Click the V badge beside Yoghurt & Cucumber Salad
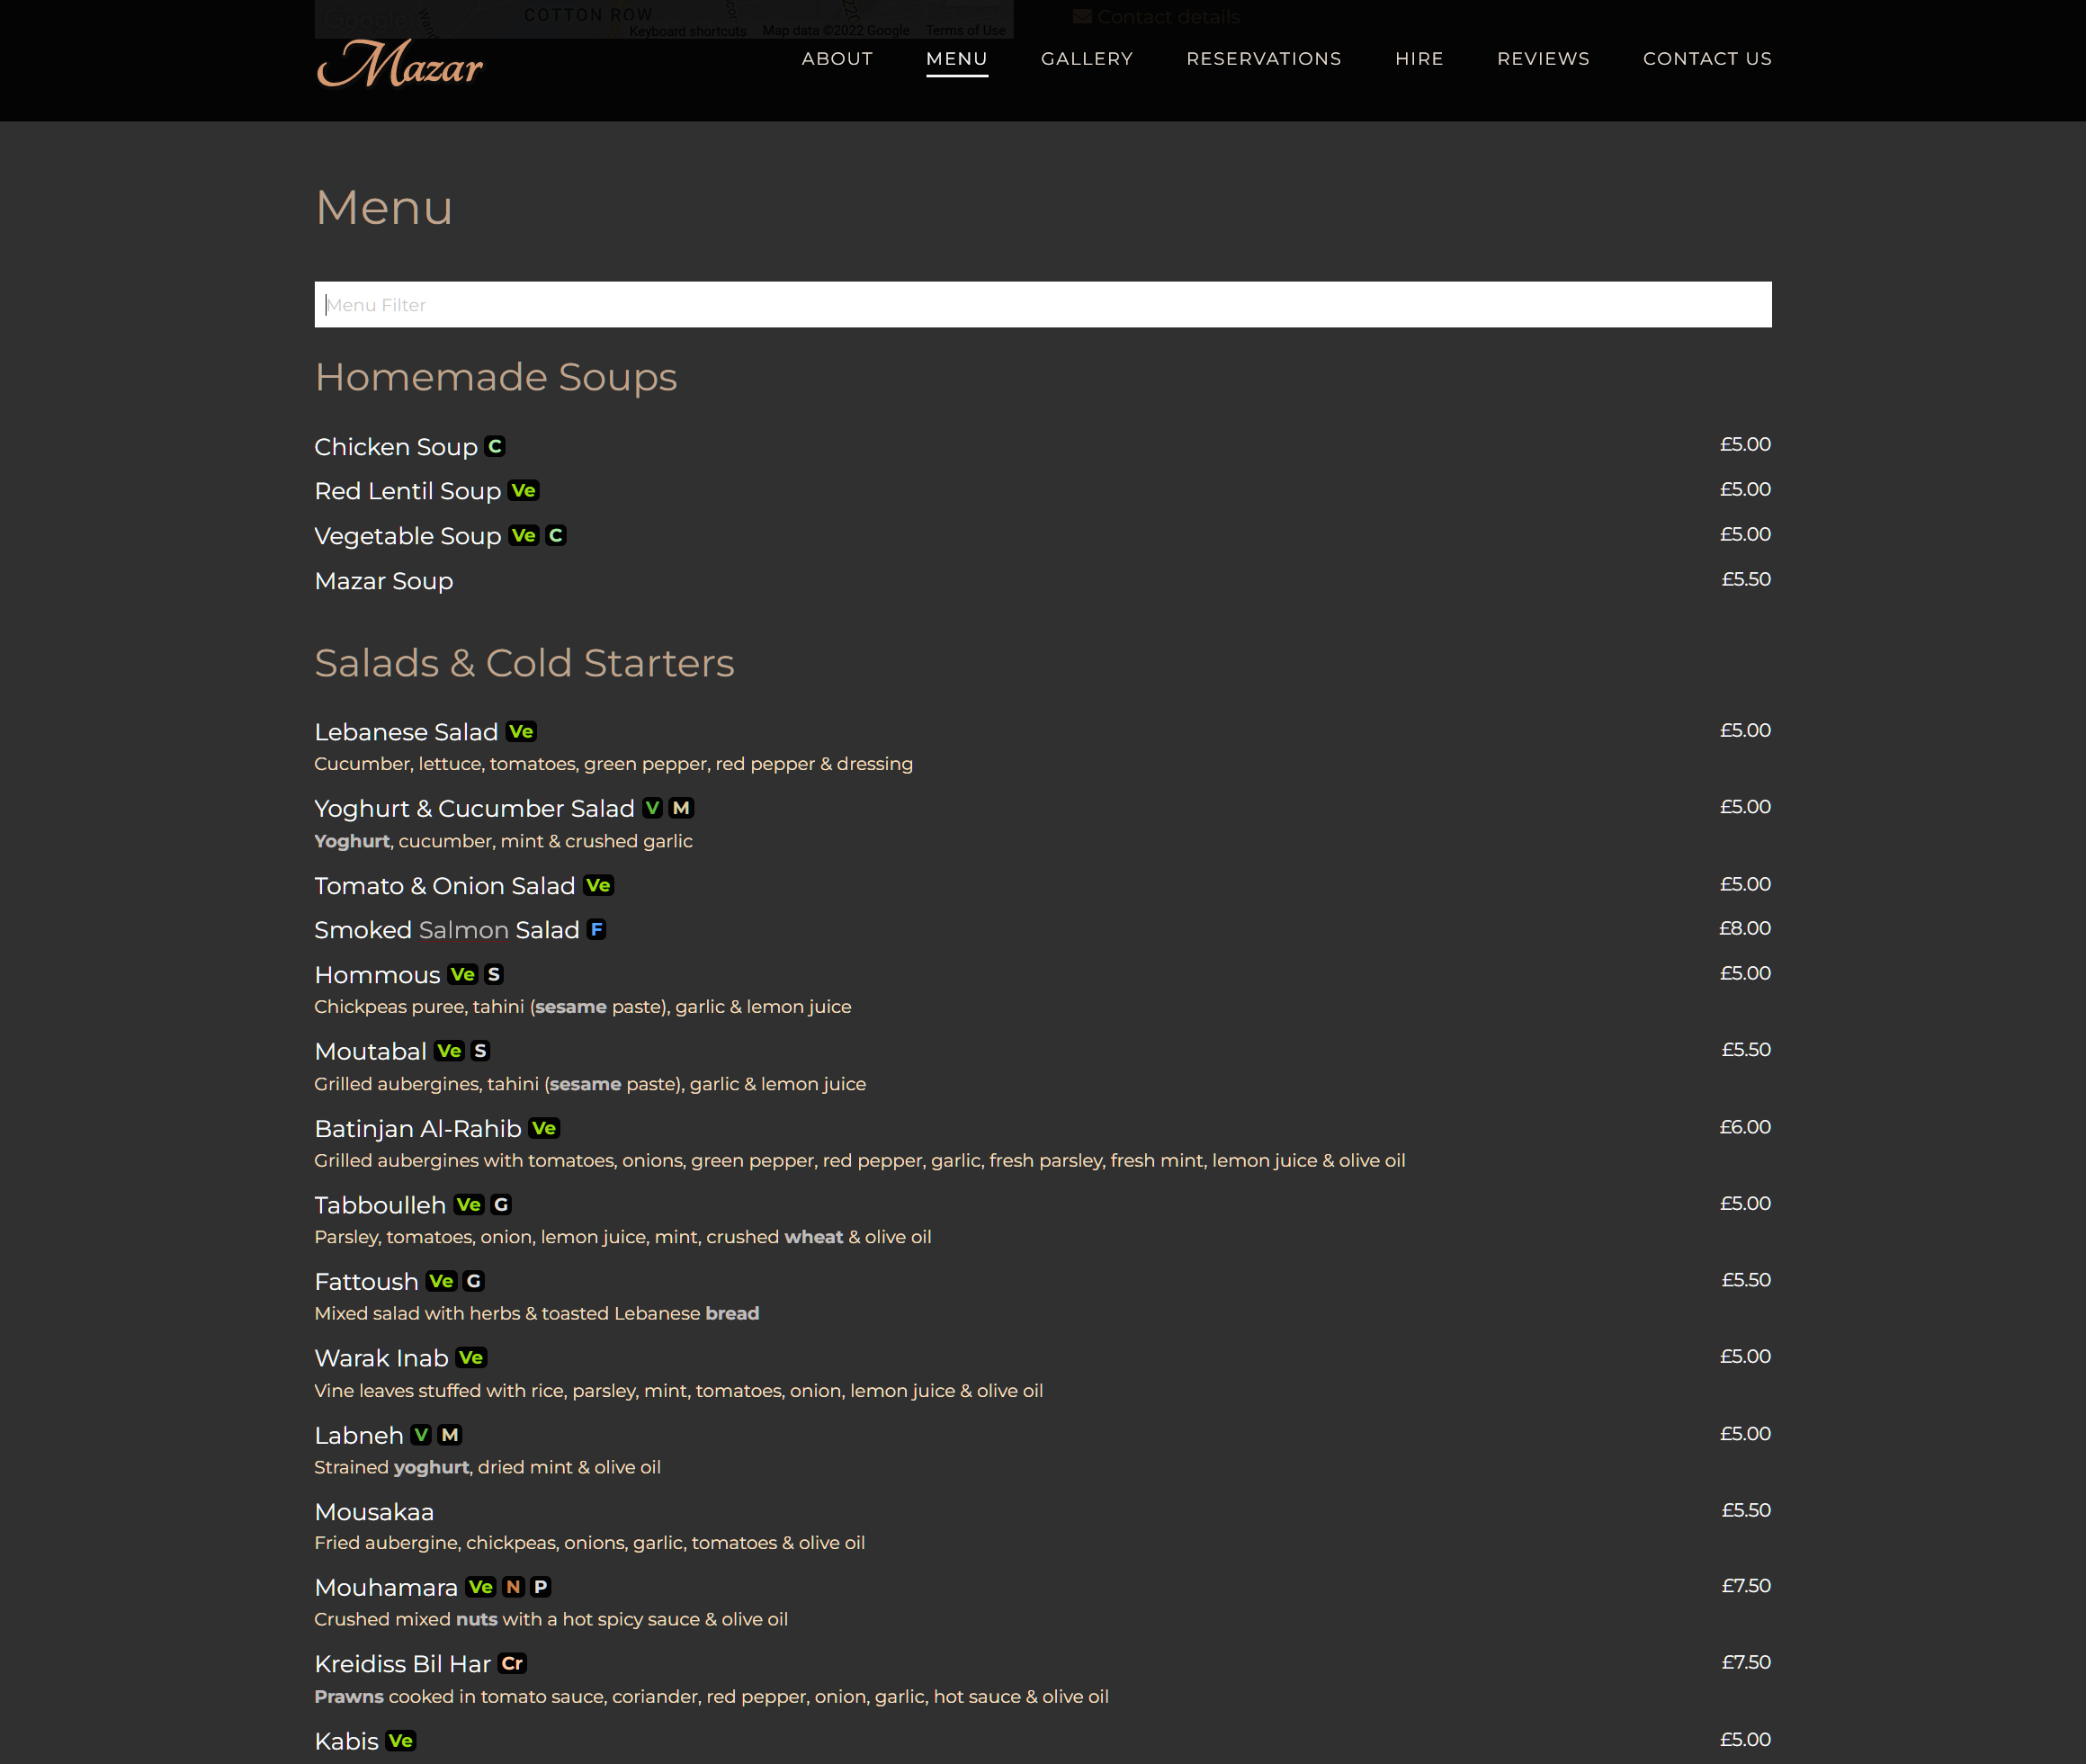Viewport: 2086px width, 1764px height. pos(653,807)
